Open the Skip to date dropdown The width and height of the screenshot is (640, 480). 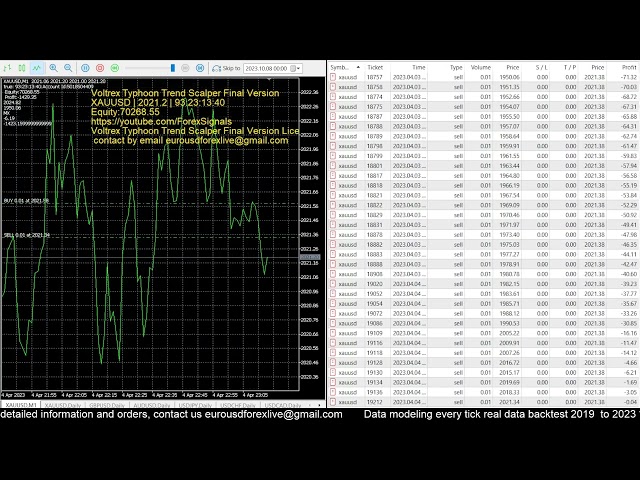click(x=298, y=68)
